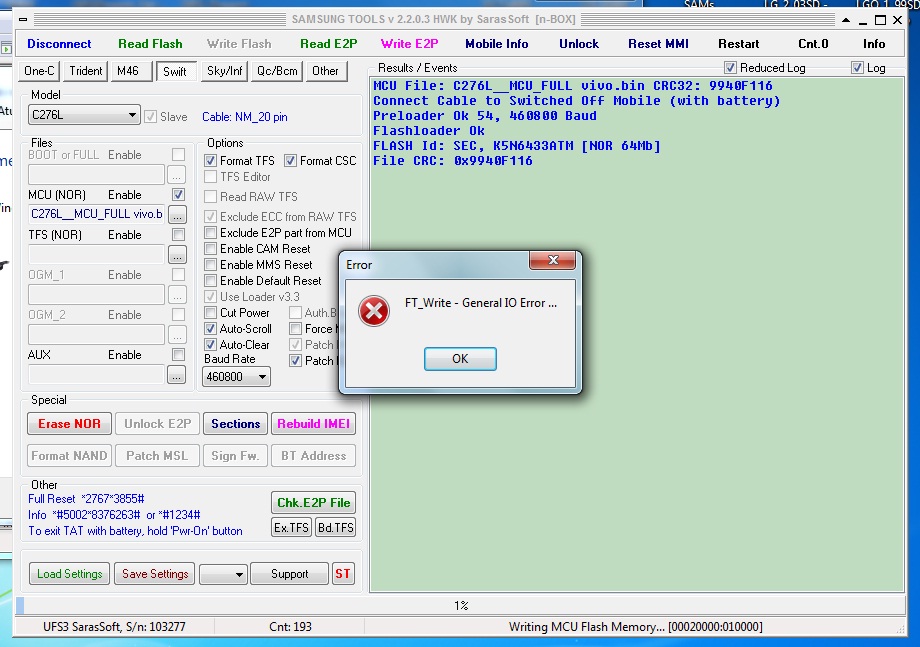This screenshot has width=920, height=647.
Task: Click the 'Preloader Ok 54, 460800 Baud' log line
Action: (485, 116)
